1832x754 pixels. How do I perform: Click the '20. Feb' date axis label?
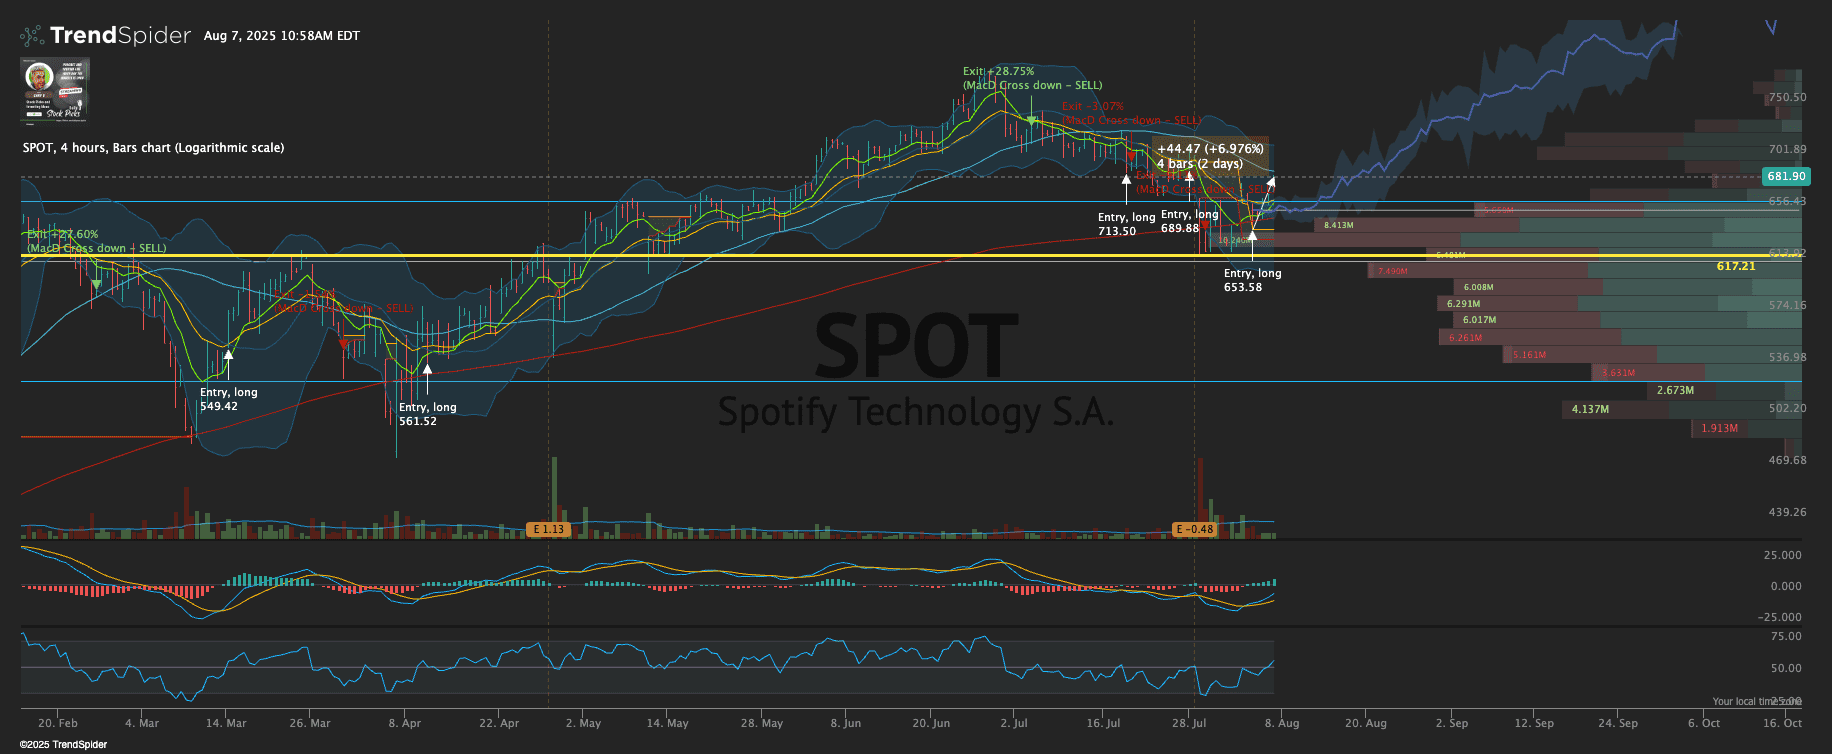pyautogui.click(x=58, y=723)
